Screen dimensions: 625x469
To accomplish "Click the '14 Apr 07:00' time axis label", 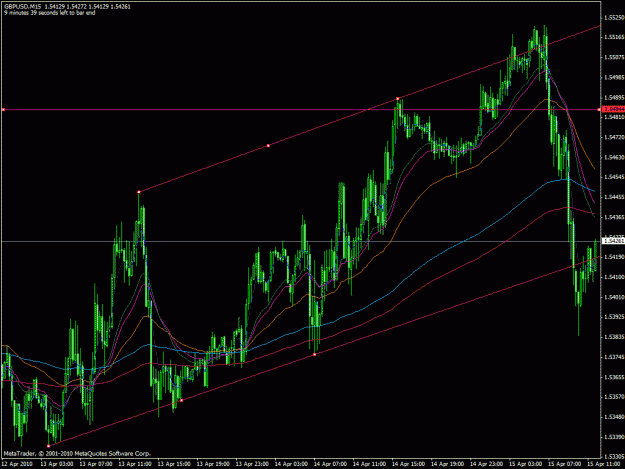I will pos(330,464).
